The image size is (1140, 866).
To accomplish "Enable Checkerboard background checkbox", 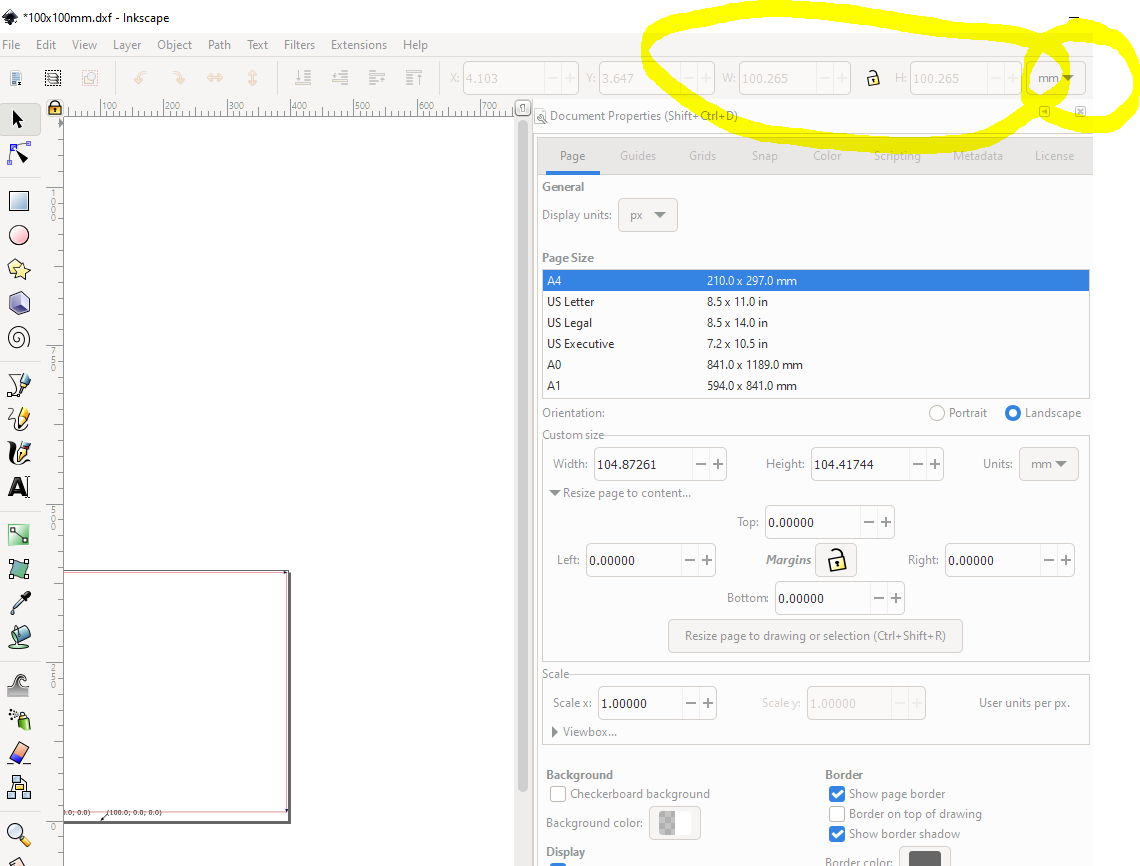I will tap(558, 794).
